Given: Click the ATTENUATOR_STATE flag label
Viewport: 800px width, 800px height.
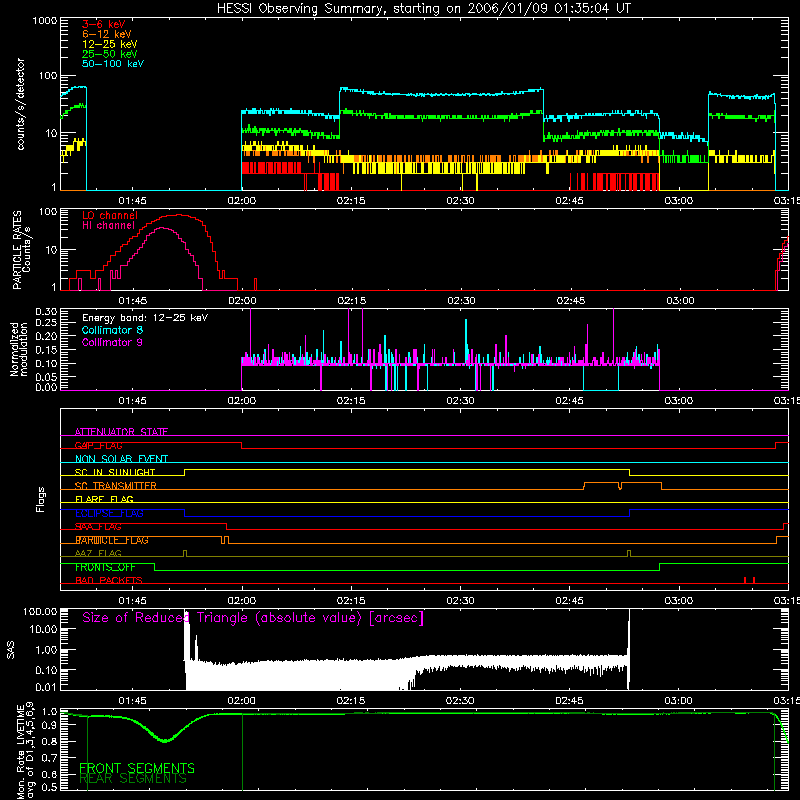Looking at the screenshot, I should click(x=121, y=432).
